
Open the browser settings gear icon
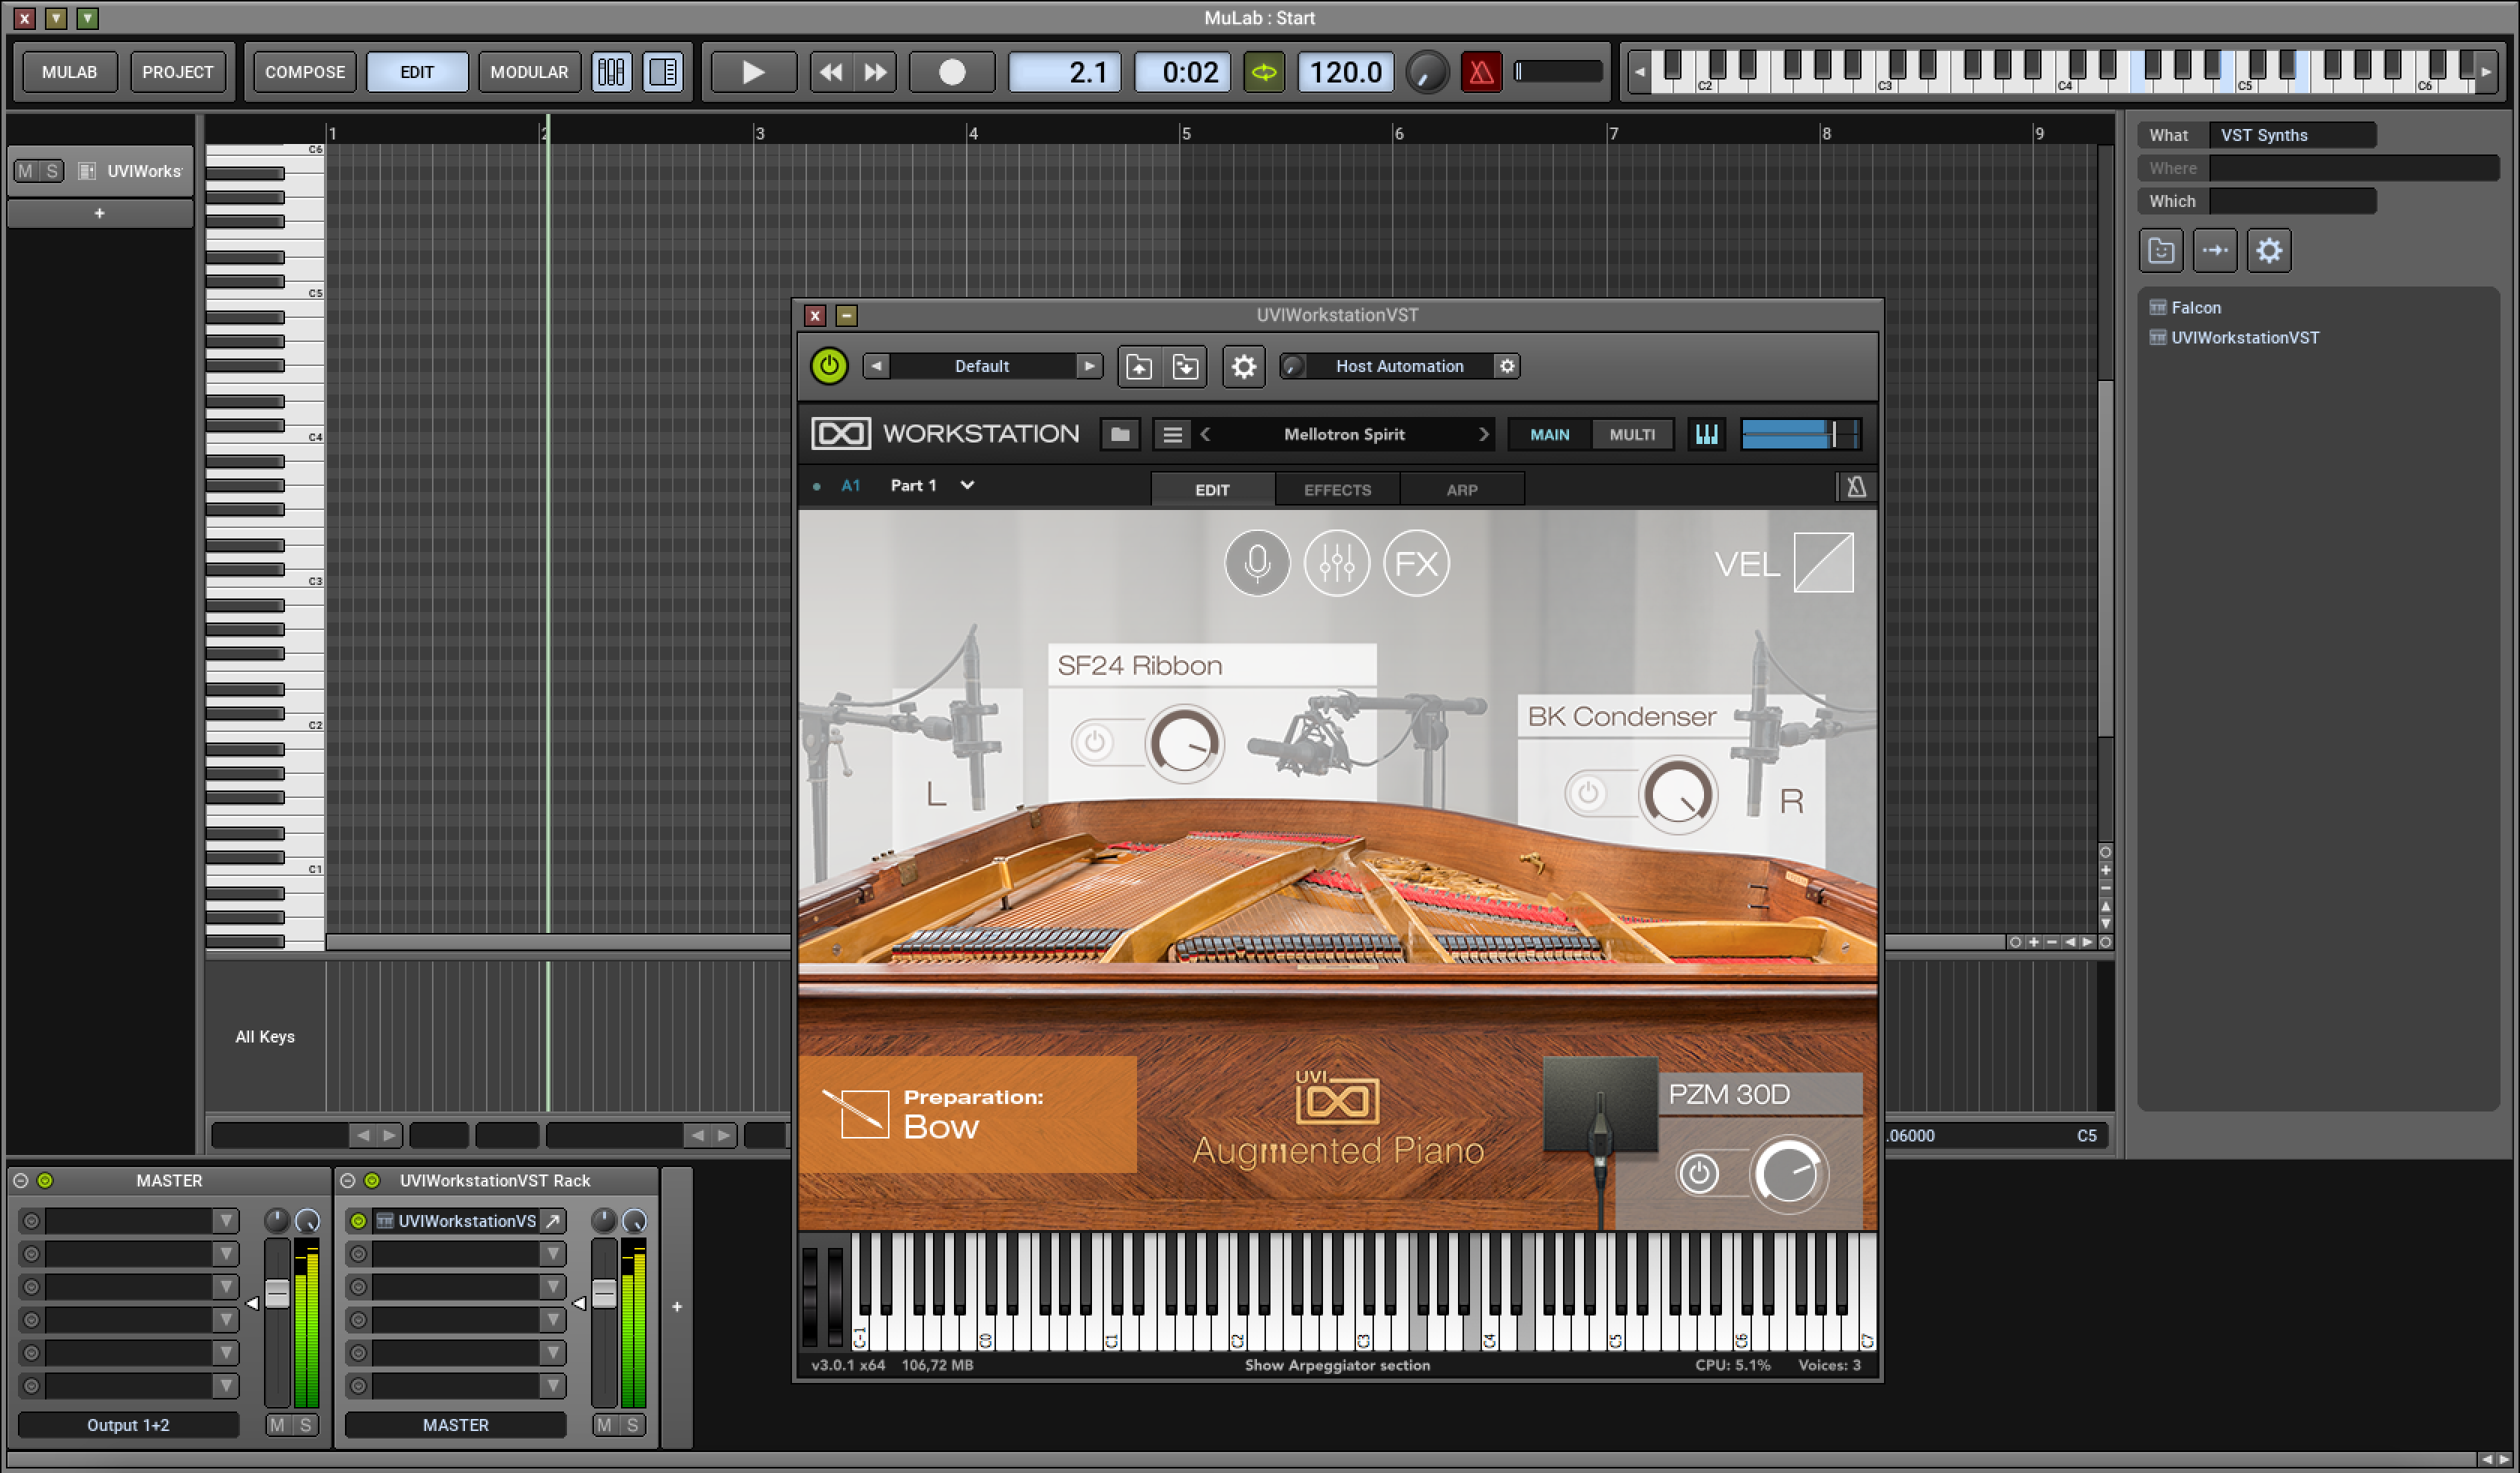[2268, 250]
